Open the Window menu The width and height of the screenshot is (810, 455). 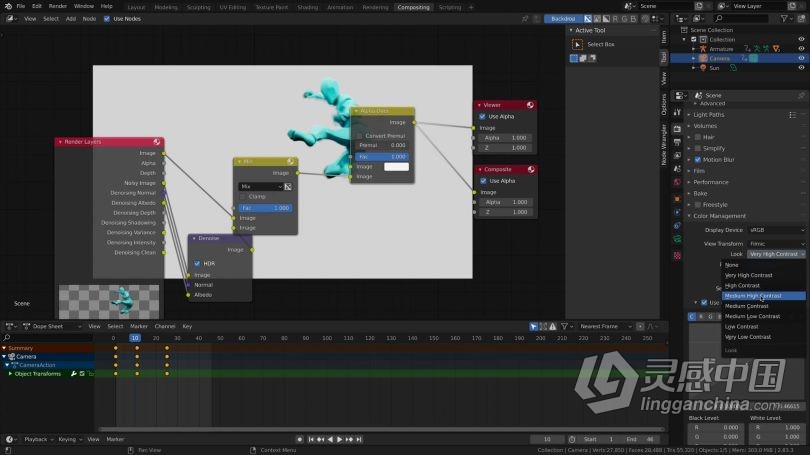pos(84,6)
